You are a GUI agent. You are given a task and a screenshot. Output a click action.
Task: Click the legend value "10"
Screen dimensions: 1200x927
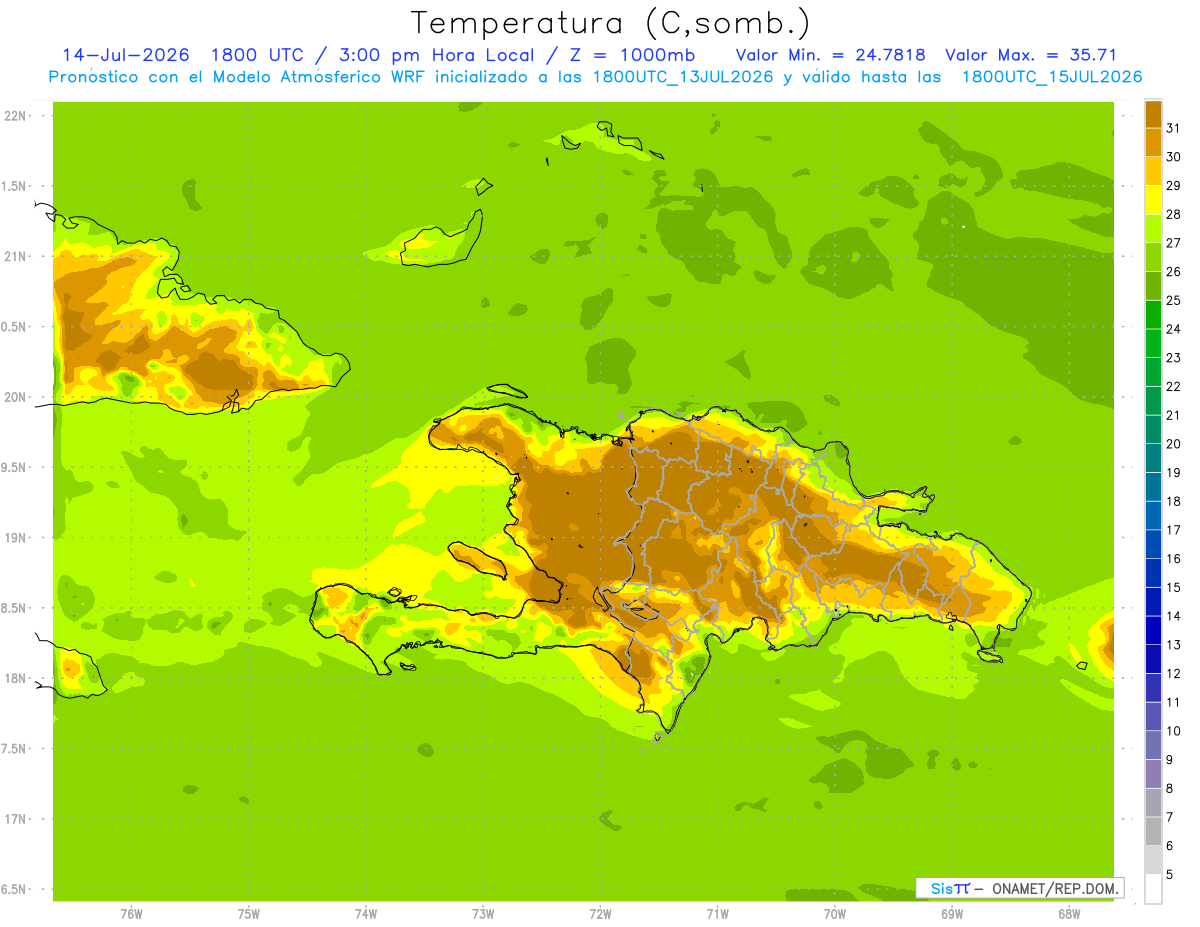(1174, 731)
